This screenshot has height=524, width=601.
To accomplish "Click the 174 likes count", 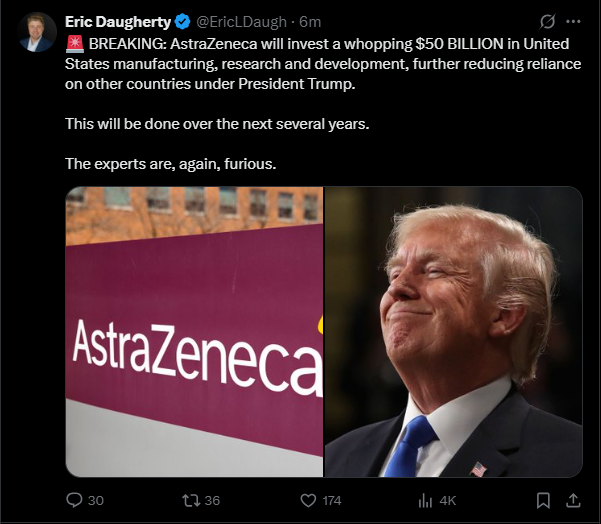I will coord(332,501).
